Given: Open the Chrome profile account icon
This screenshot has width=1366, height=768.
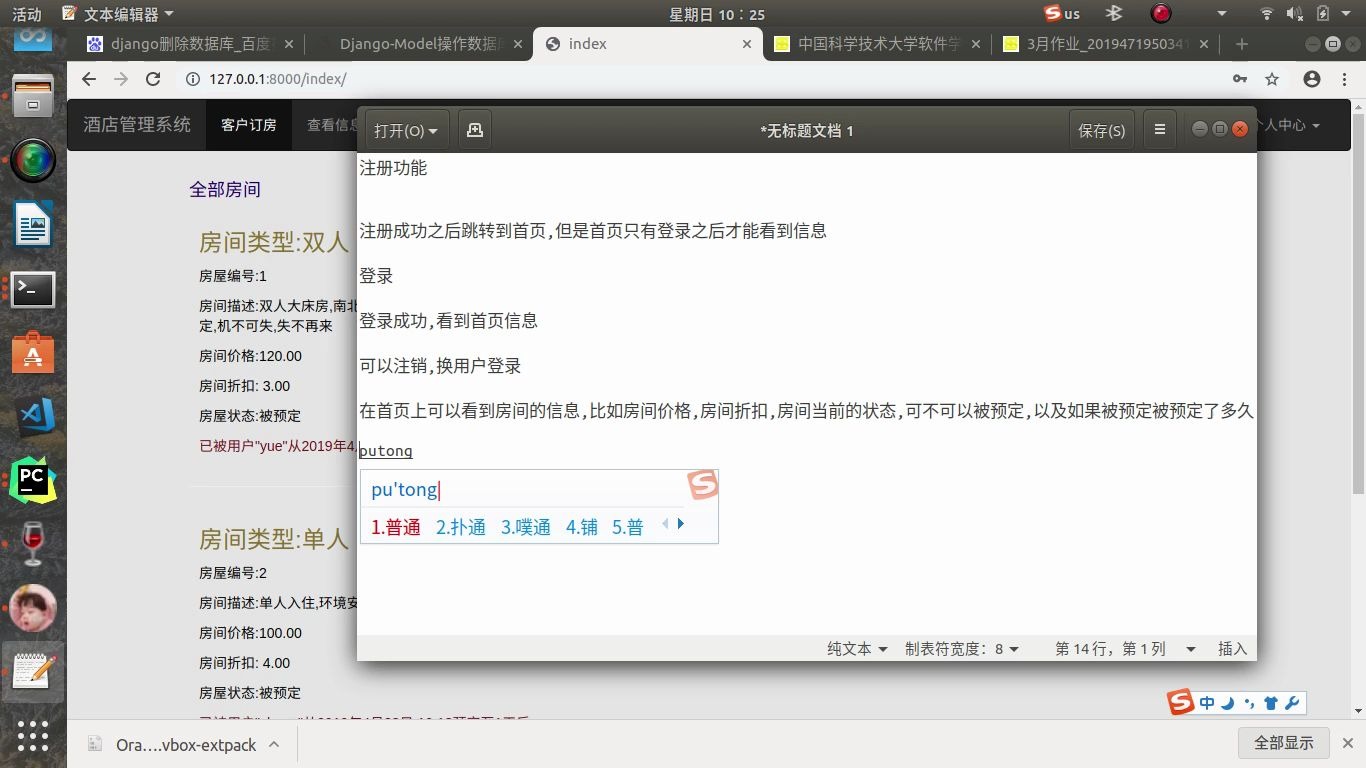Looking at the screenshot, I should click(1312, 79).
